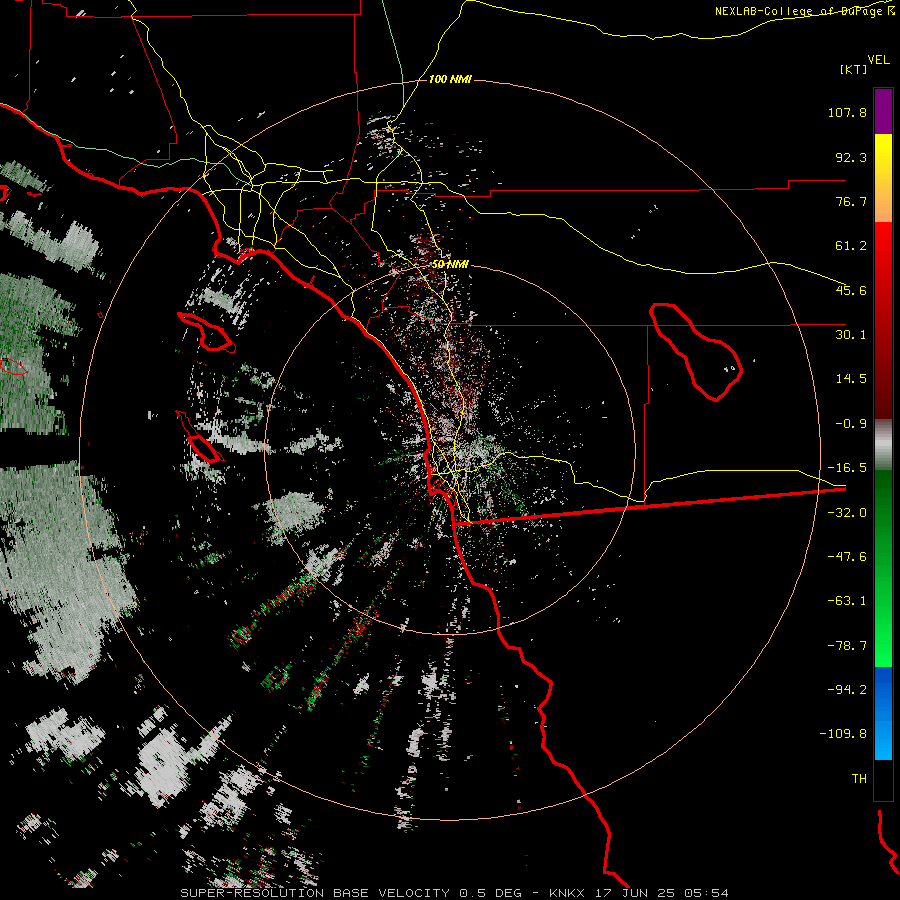Viewport: 900px width, 900px height.
Task: Click the 45.6 legend value
Action: tap(851, 290)
